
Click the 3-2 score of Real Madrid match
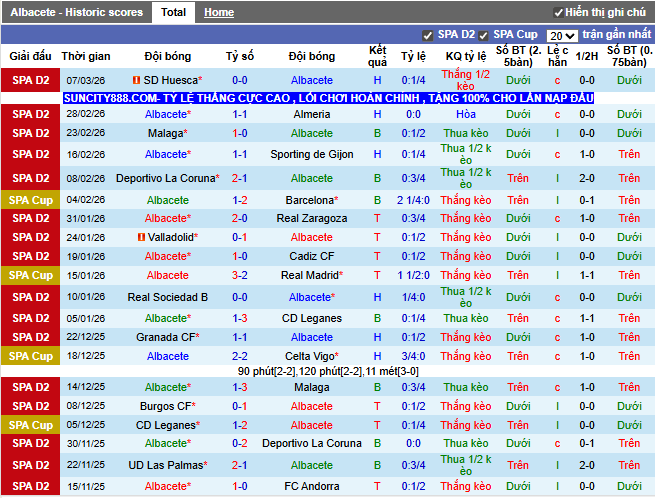tap(240, 275)
